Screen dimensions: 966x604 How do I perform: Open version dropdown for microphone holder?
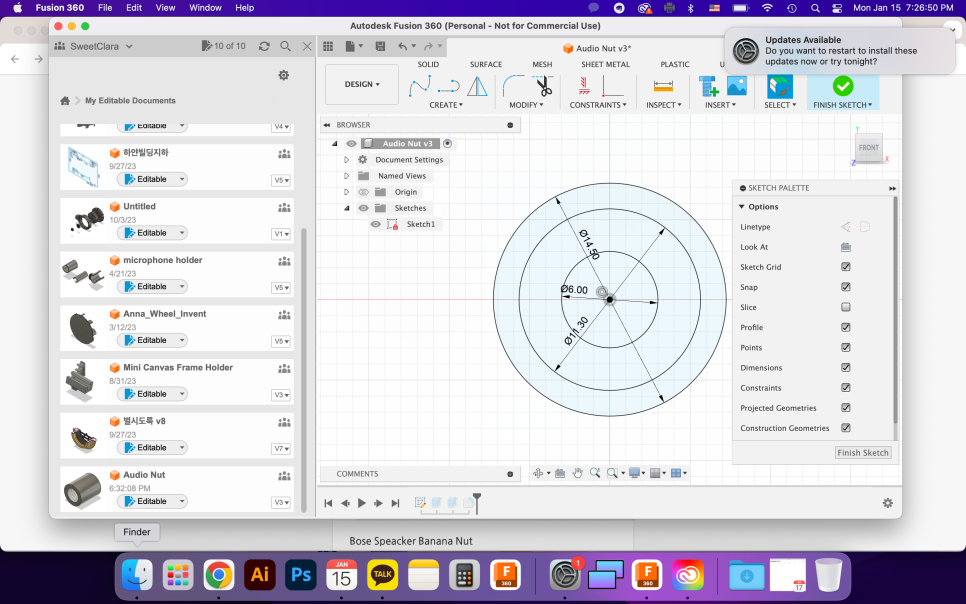[x=281, y=287]
